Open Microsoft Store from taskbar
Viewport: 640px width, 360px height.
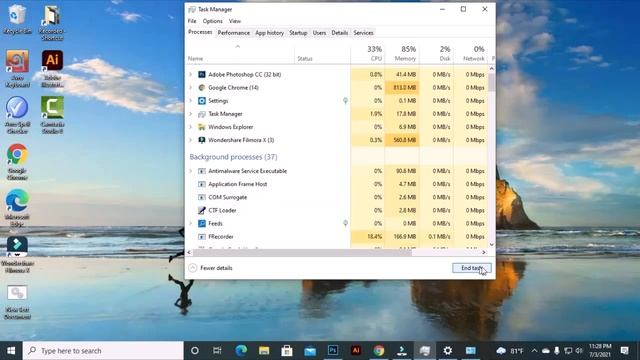tap(287, 351)
